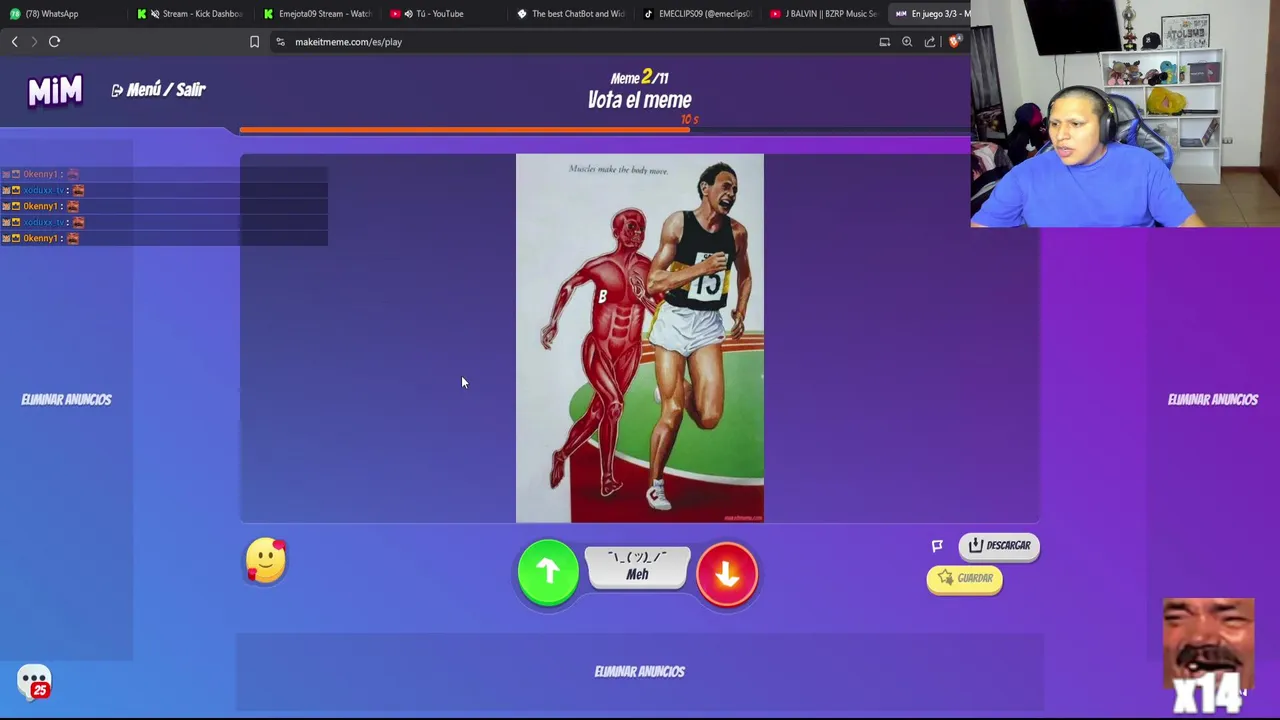Switch to En juego 3/3 tab
The image size is (1280, 720).
coord(932,14)
